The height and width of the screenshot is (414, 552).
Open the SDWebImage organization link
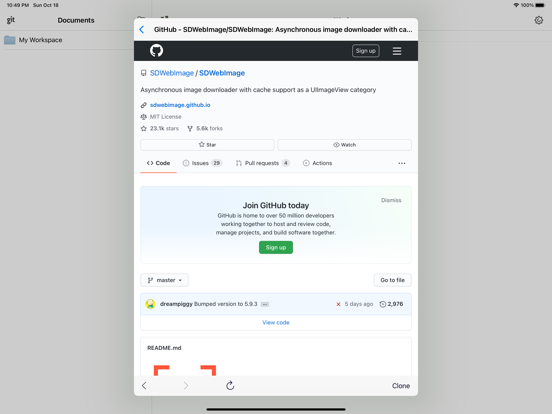[x=172, y=73]
